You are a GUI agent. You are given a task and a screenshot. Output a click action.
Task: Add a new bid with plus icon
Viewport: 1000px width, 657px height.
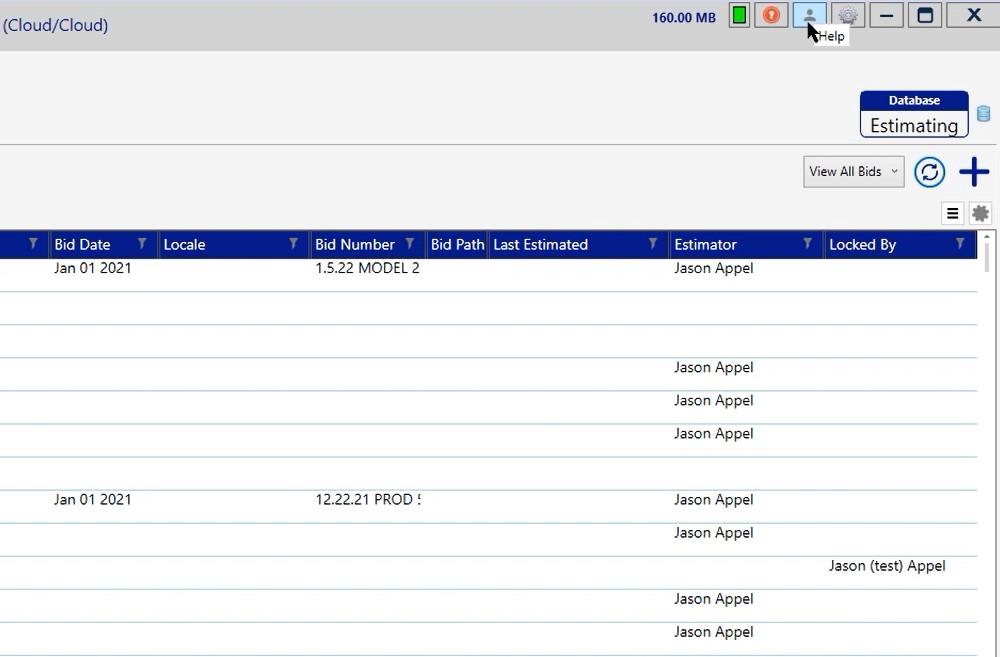(974, 172)
